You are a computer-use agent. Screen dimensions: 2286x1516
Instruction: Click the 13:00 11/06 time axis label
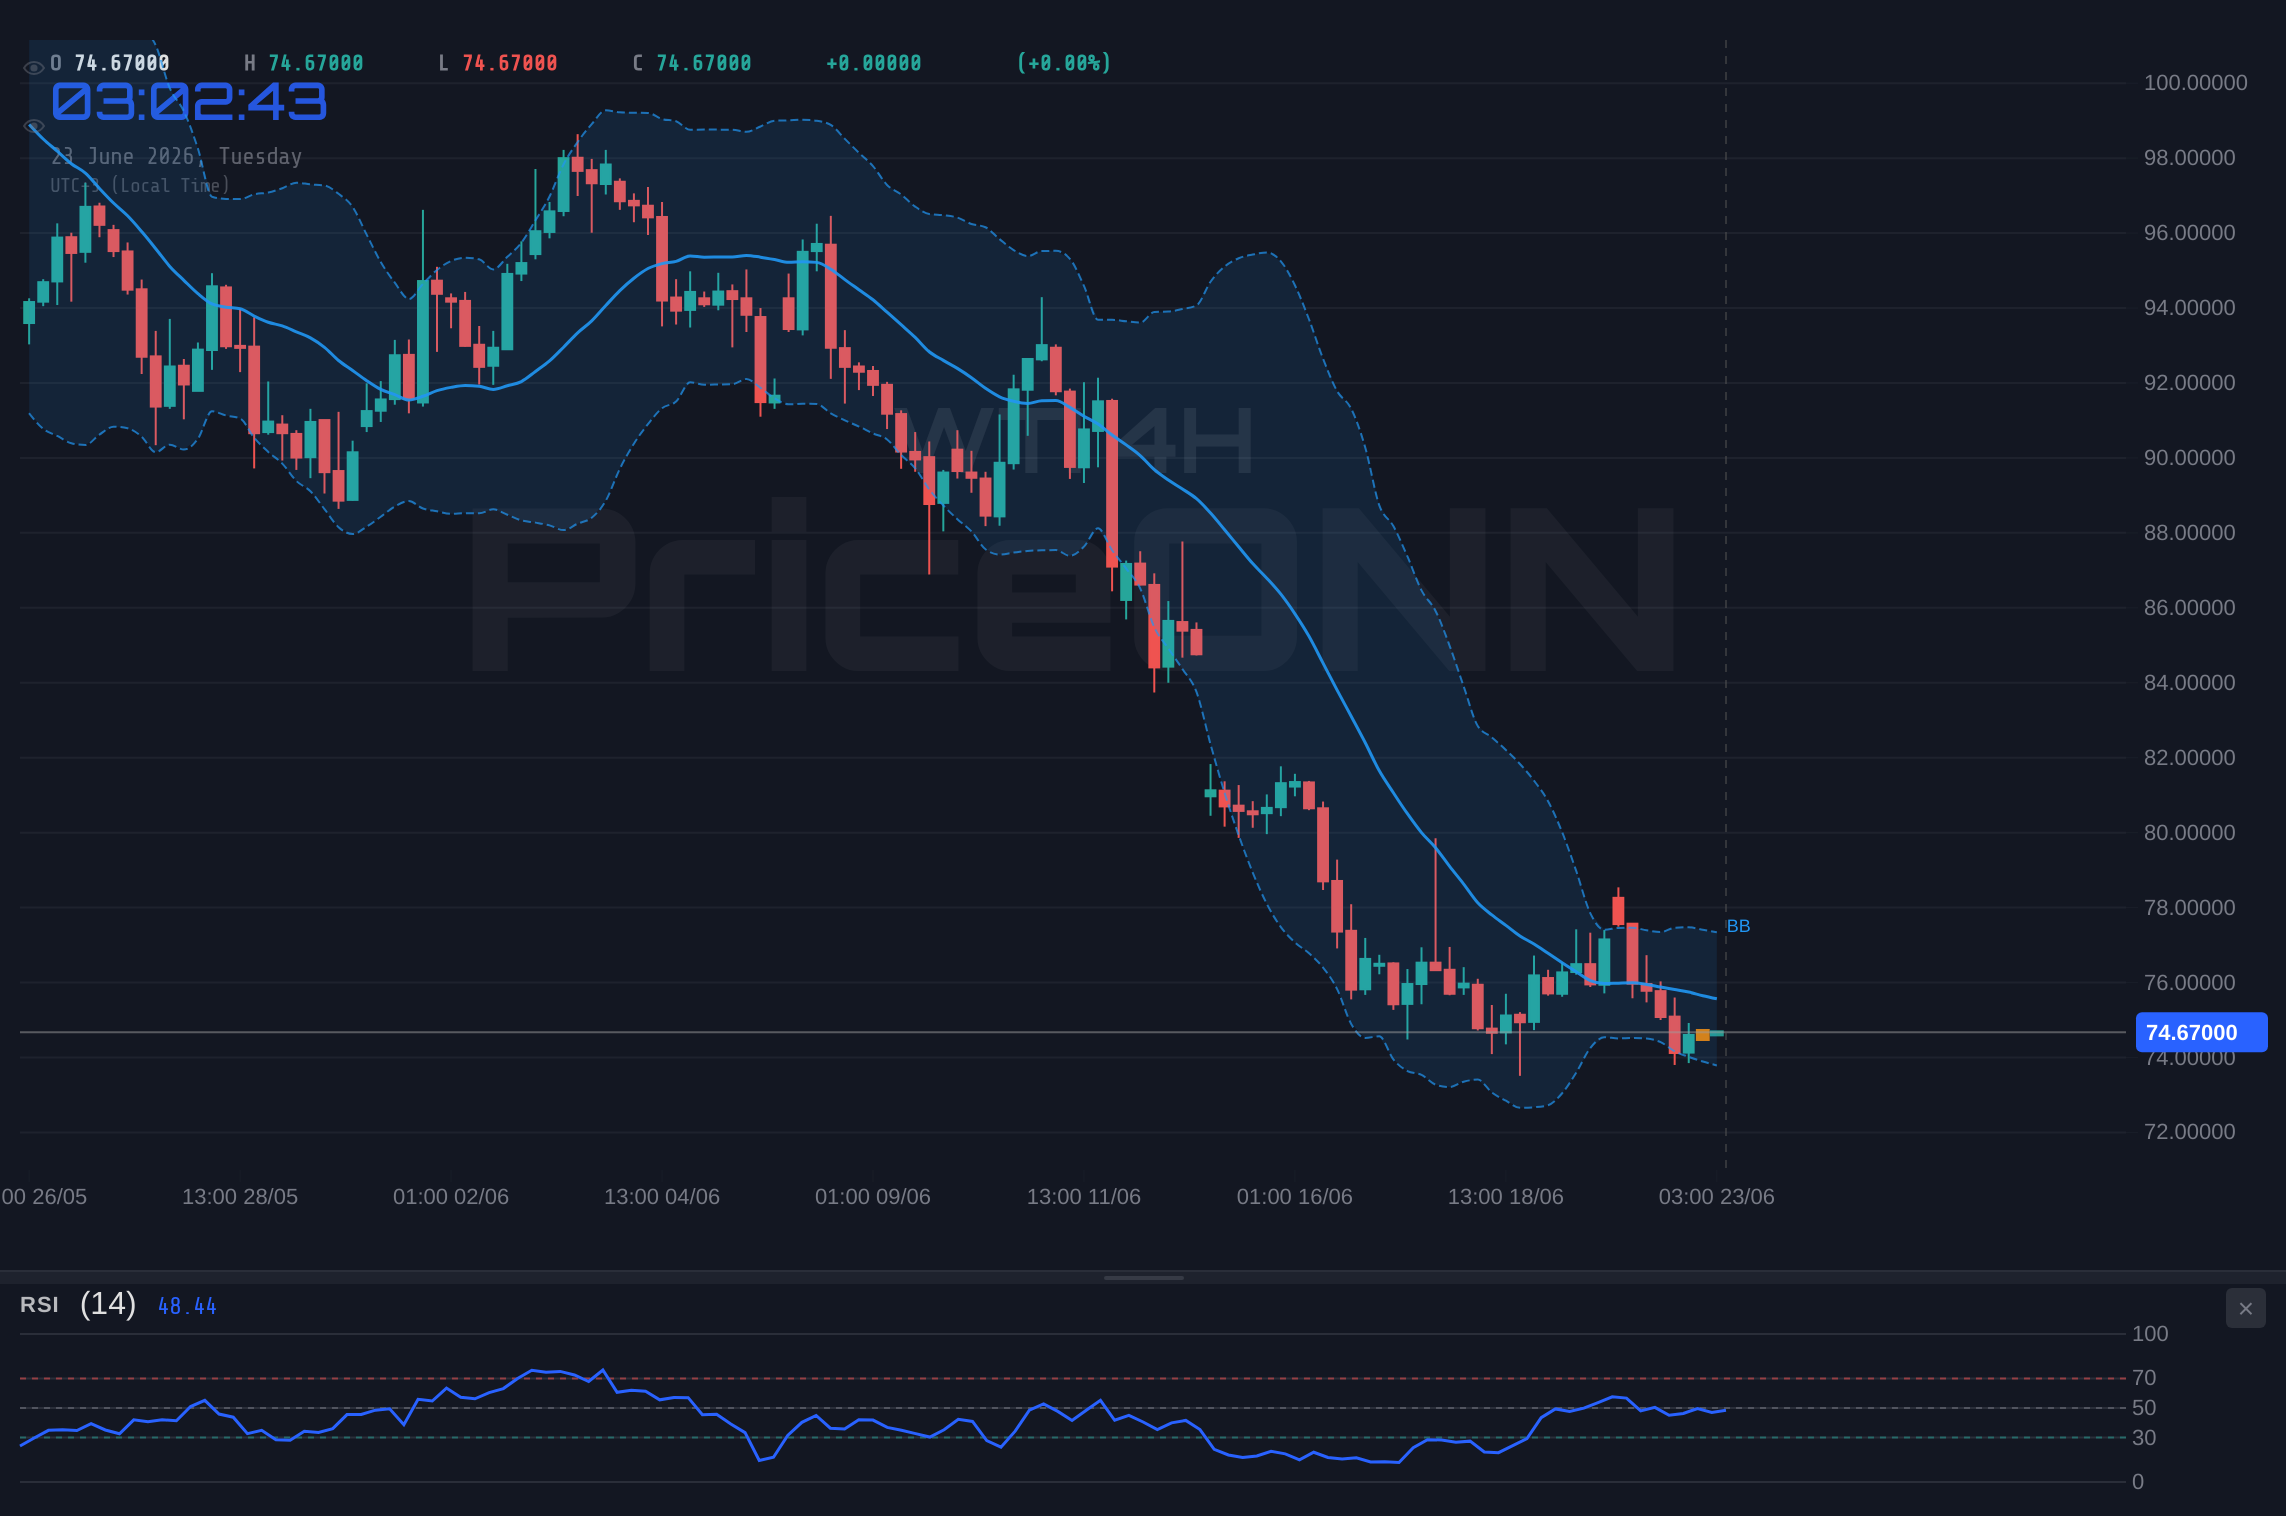pos(1084,1197)
